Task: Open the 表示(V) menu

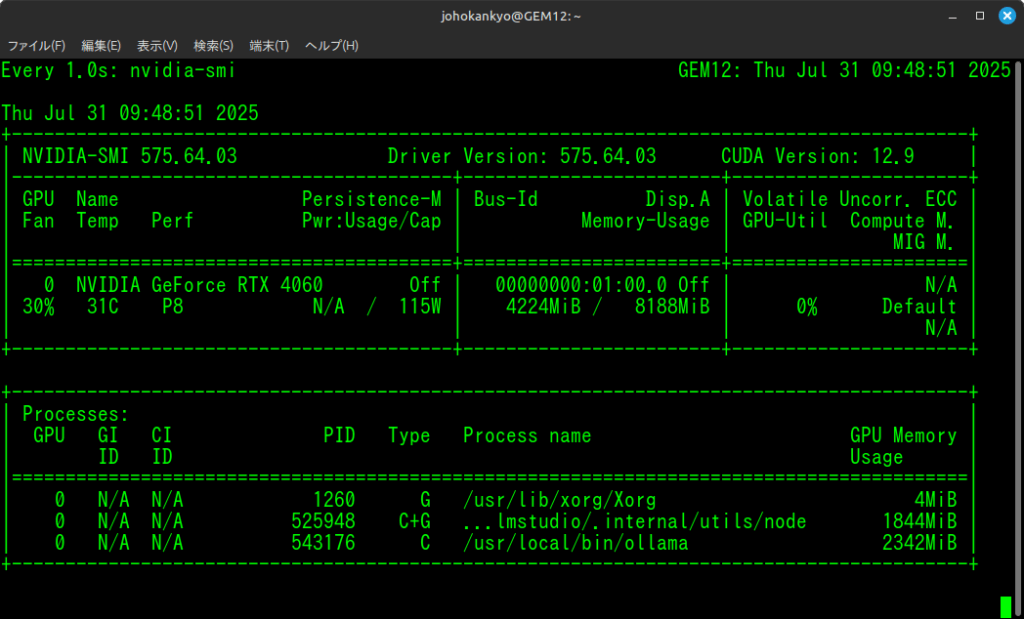Action: (x=157, y=46)
